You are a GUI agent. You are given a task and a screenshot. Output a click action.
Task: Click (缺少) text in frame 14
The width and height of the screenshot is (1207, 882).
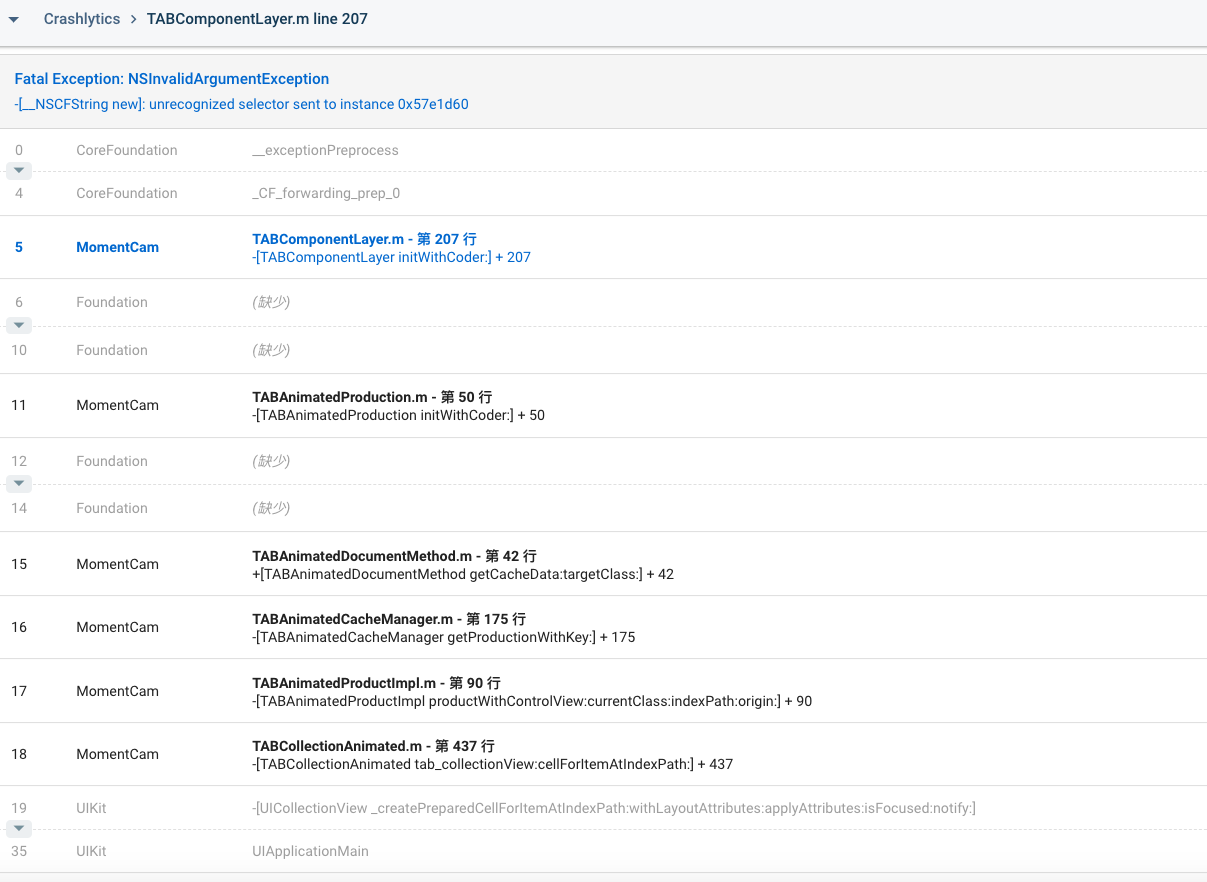click(x=271, y=508)
